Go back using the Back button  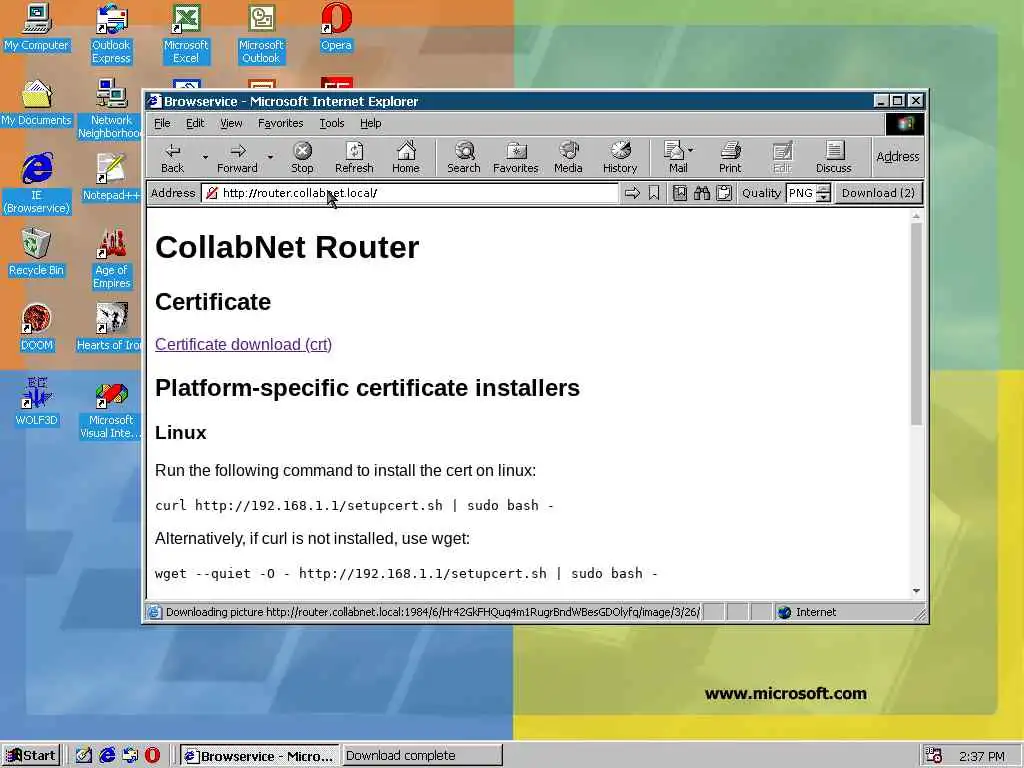point(172,157)
